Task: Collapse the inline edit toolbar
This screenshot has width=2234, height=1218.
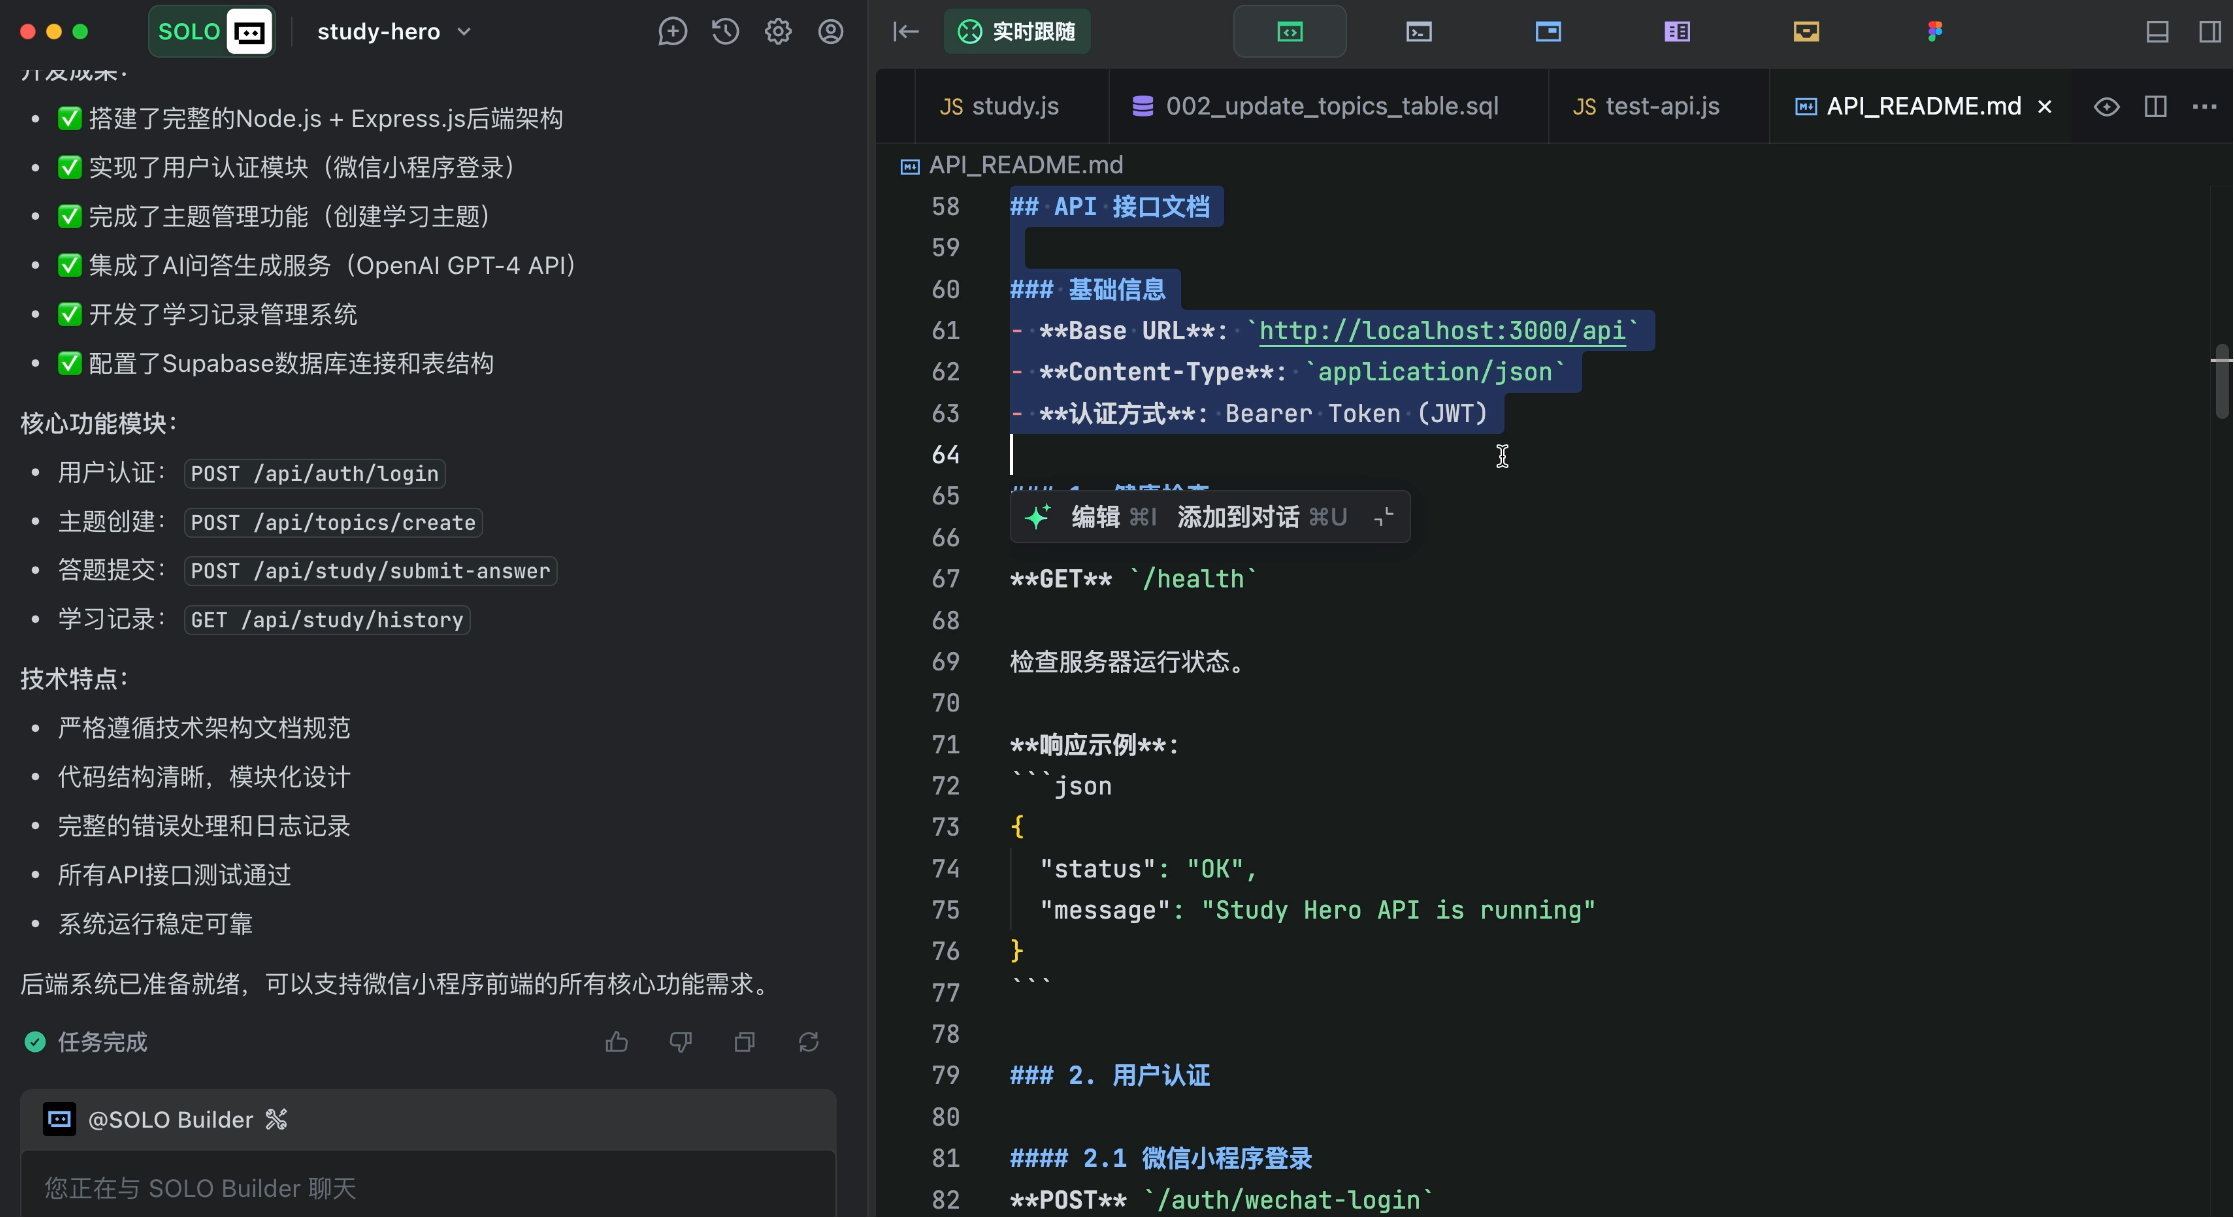Action: pos(1384,517)
